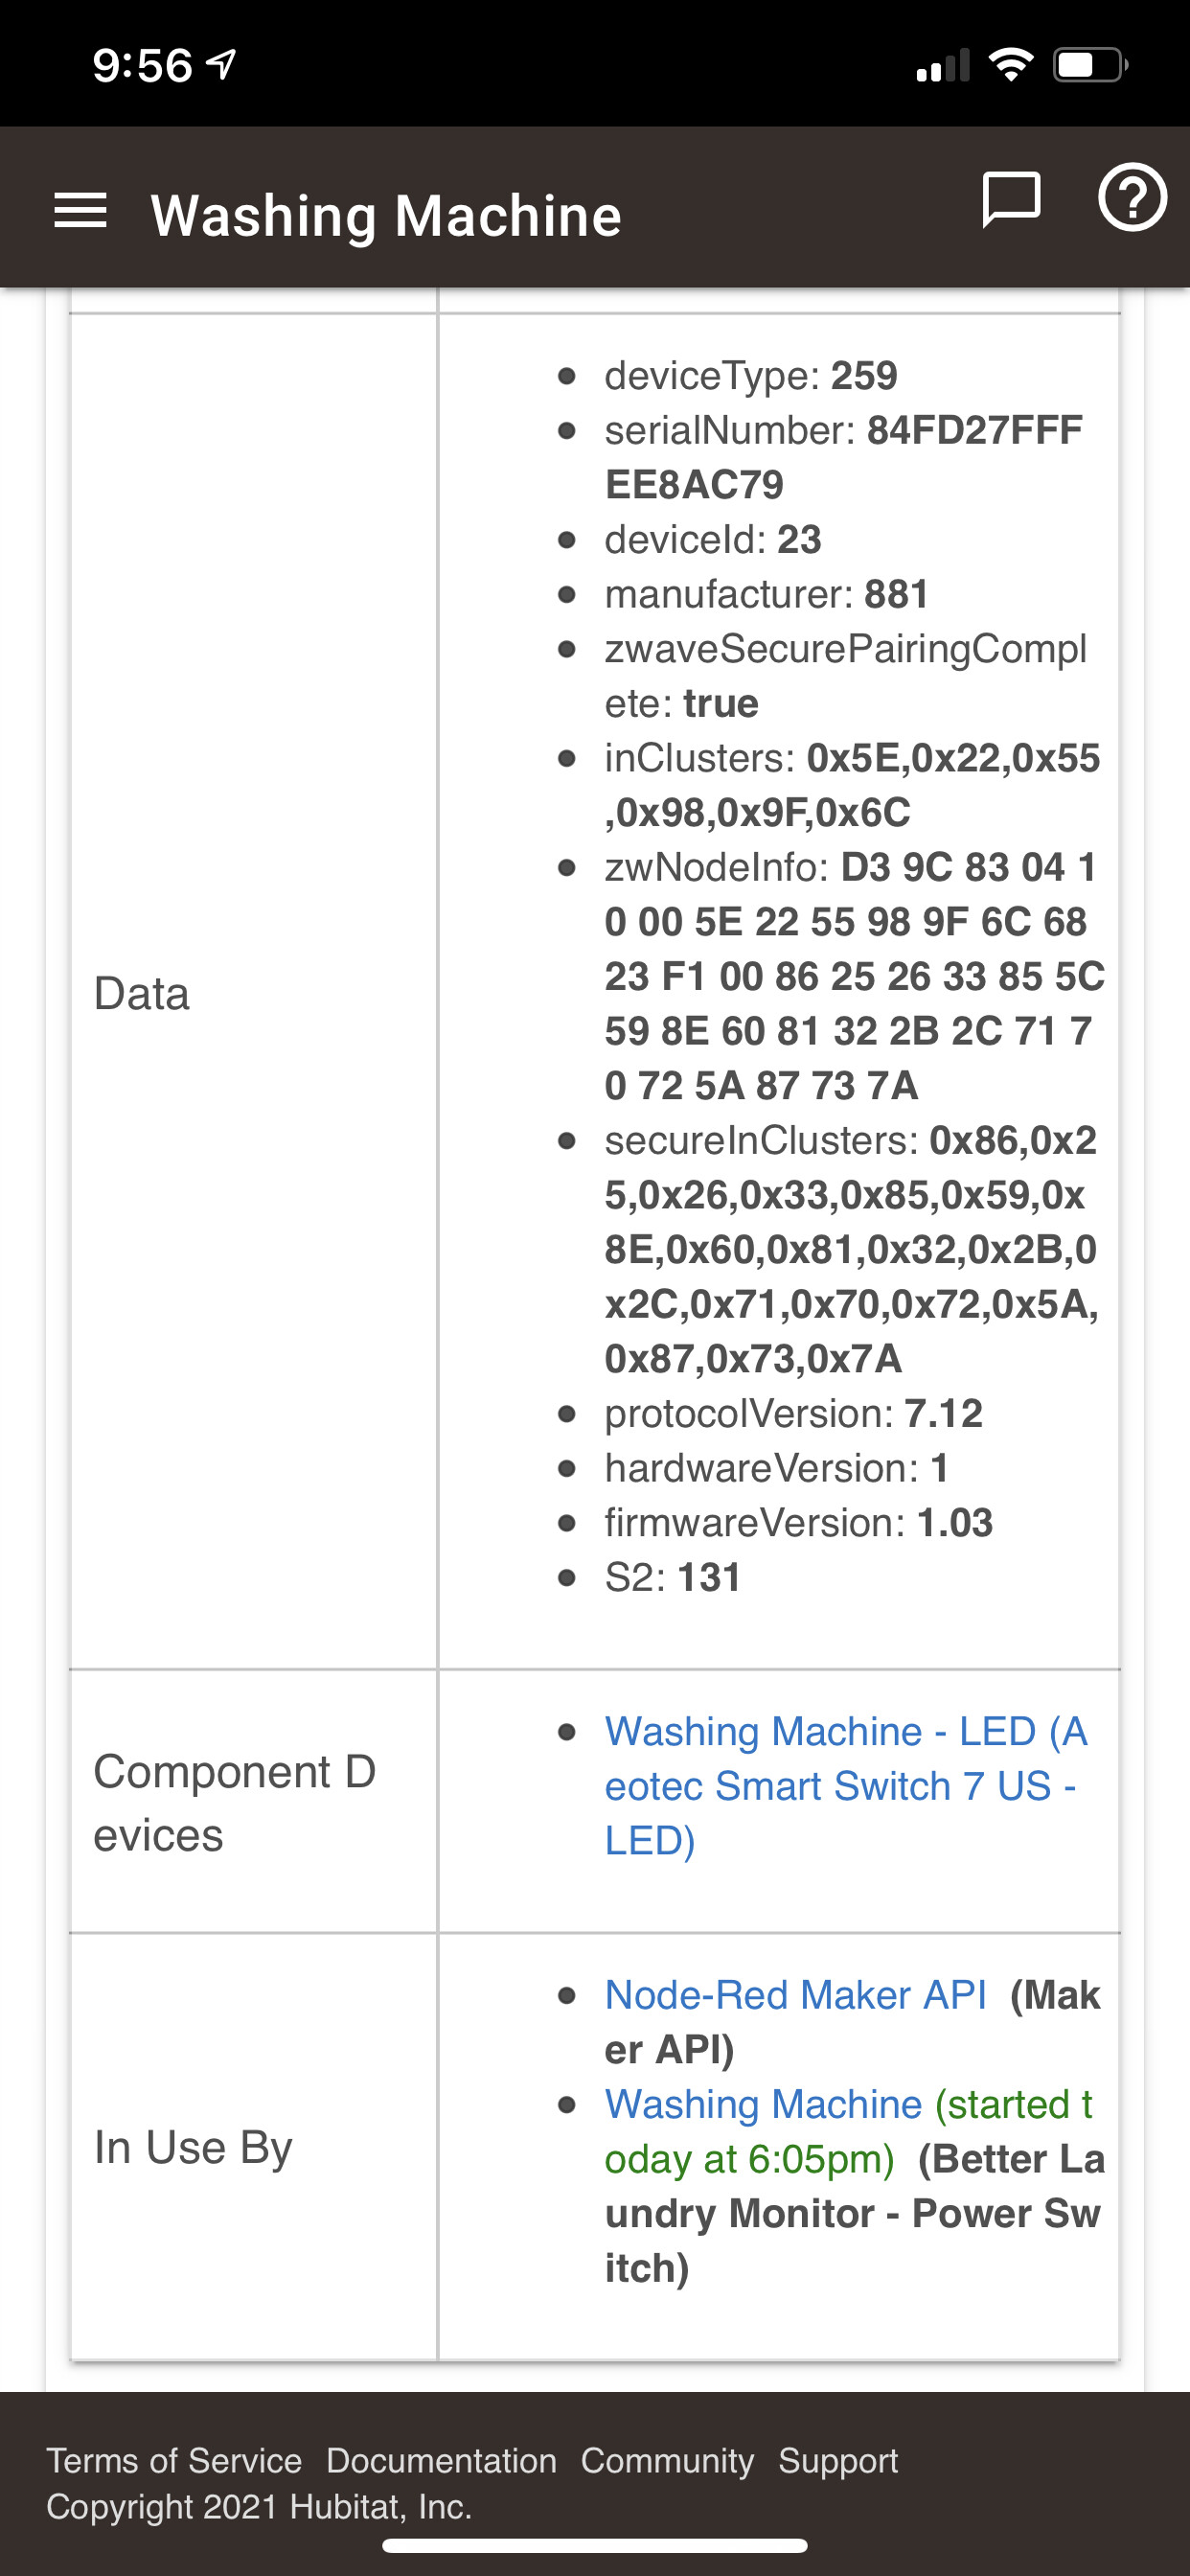The width and height of the screenshot is (1190, 2576).
Task: Open Washing Machine - LED component device
Action: pos(846,1785)
